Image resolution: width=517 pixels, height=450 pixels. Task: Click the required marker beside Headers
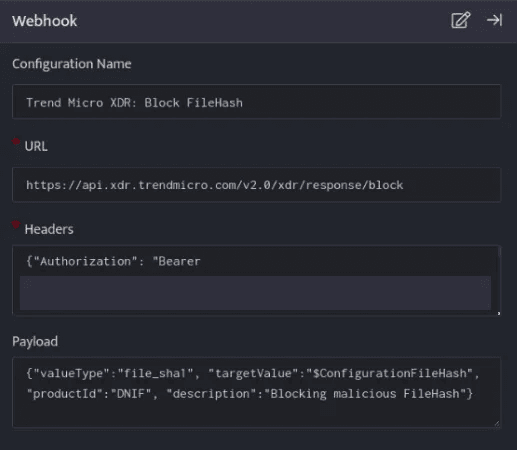pos(16,225)
